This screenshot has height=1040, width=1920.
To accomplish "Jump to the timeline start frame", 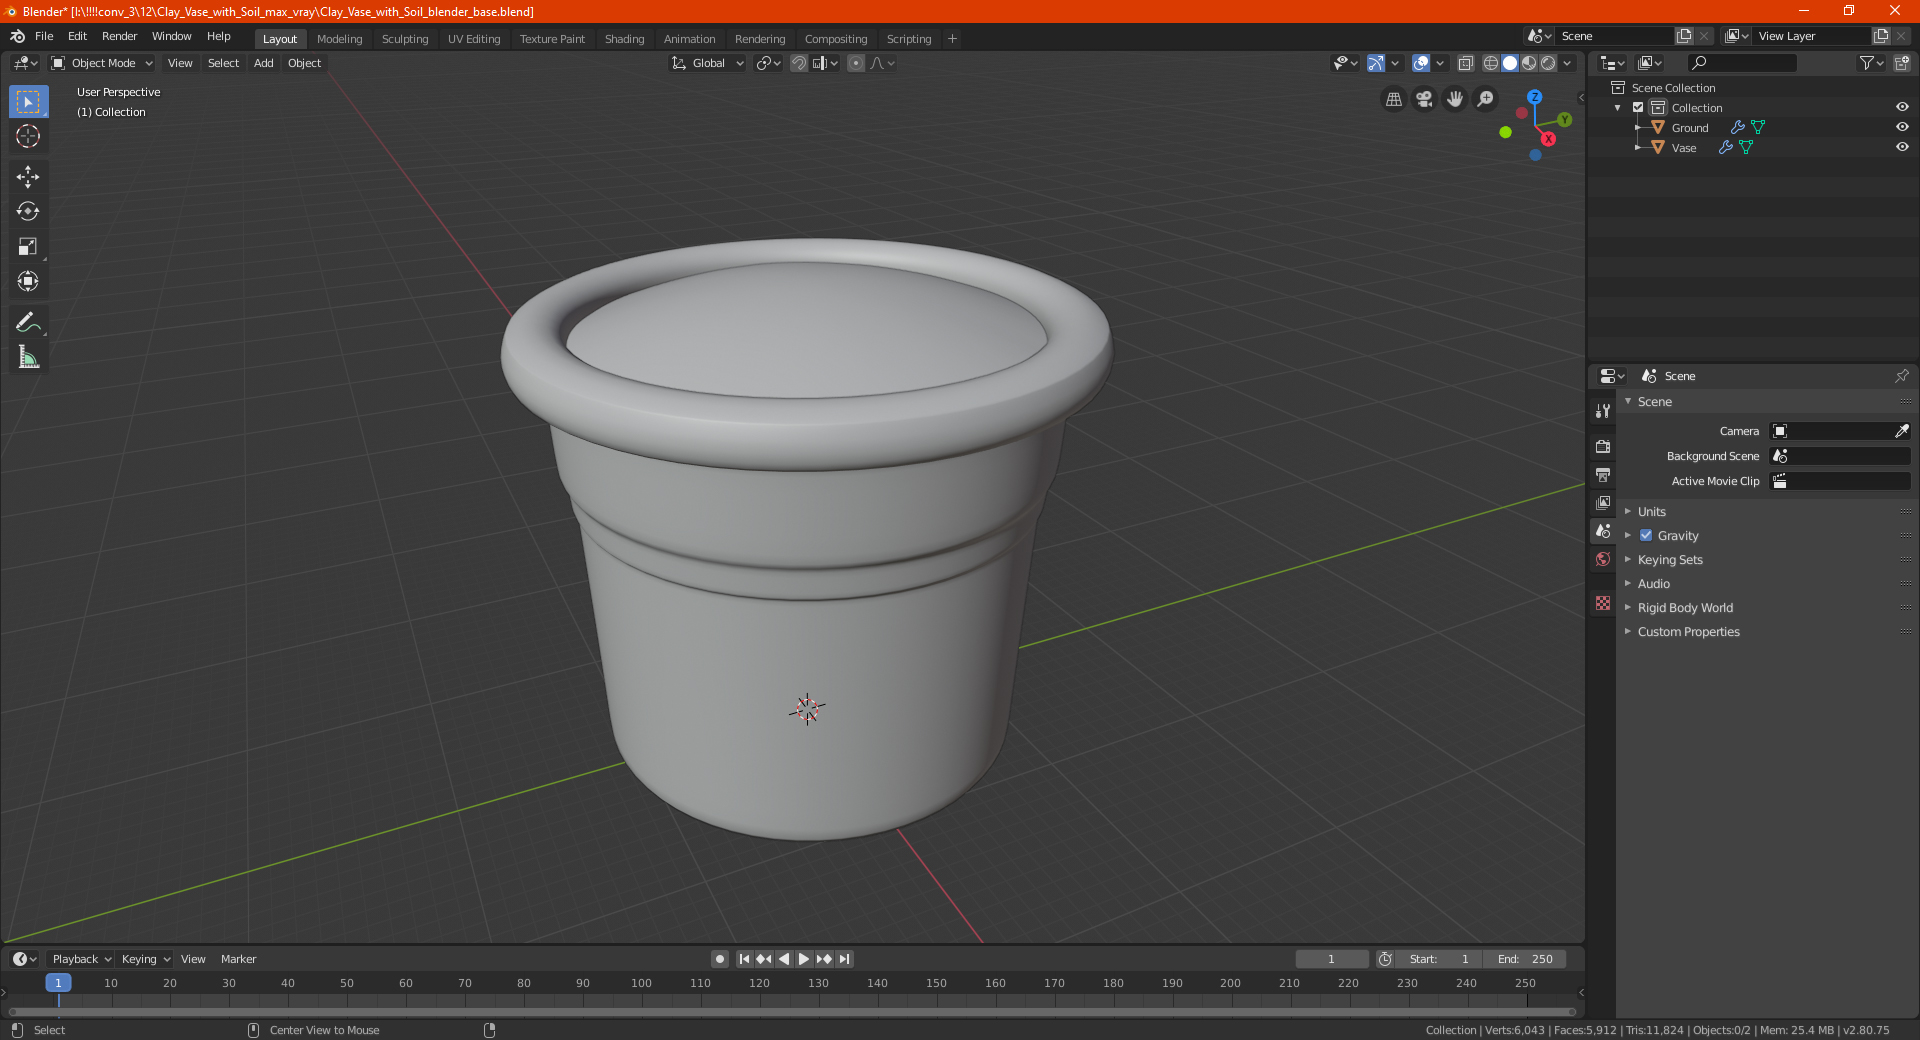I will pyautogui.click(x=744, y=959).
